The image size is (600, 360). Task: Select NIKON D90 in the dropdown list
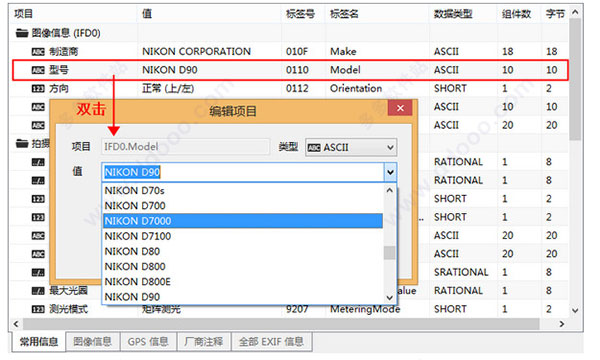(243, 297)
